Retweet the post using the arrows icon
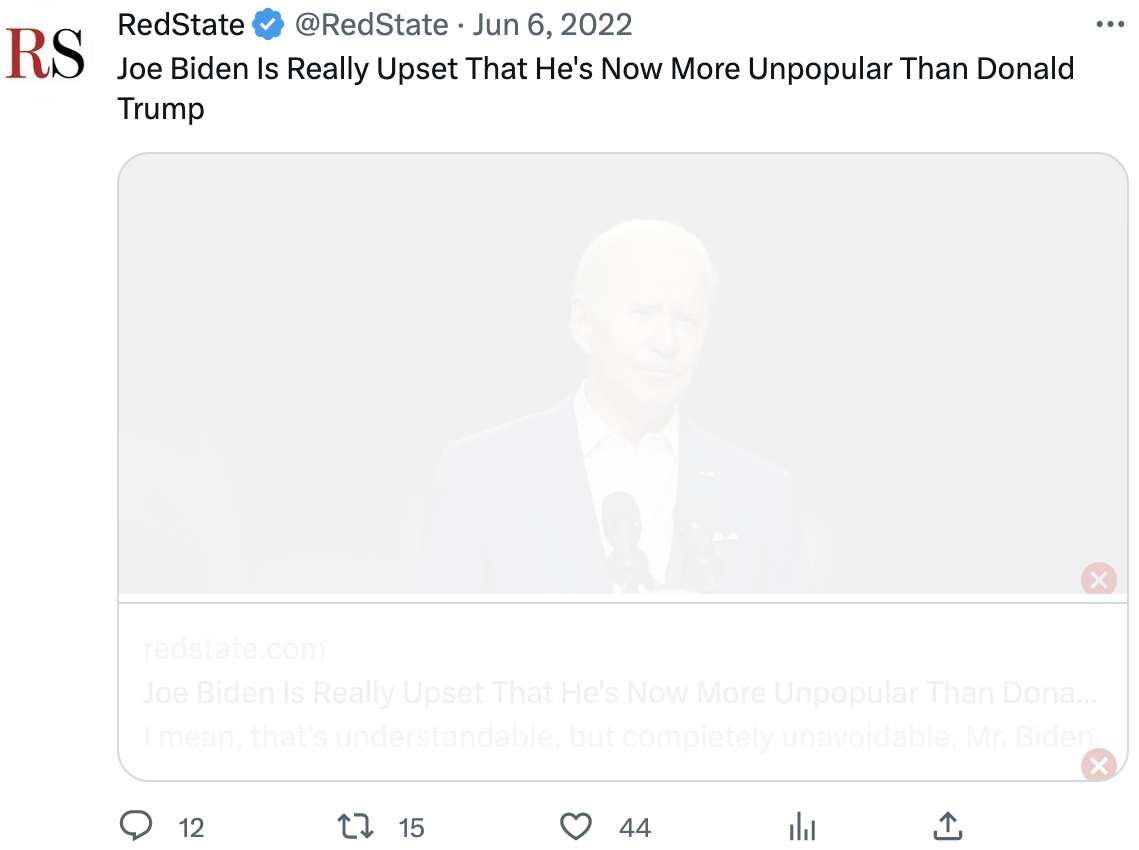This screenshot has width=1139, height=850. point(355,826)
